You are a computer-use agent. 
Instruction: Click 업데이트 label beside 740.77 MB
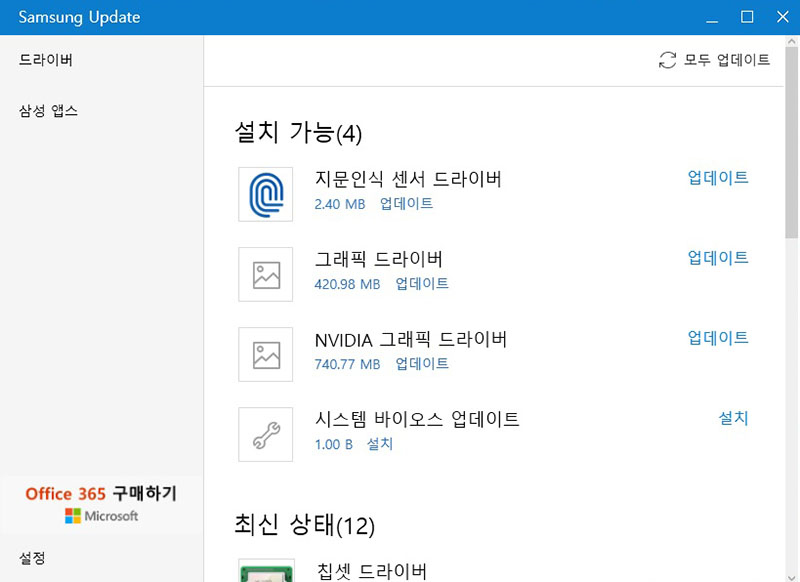click(422, 364)
